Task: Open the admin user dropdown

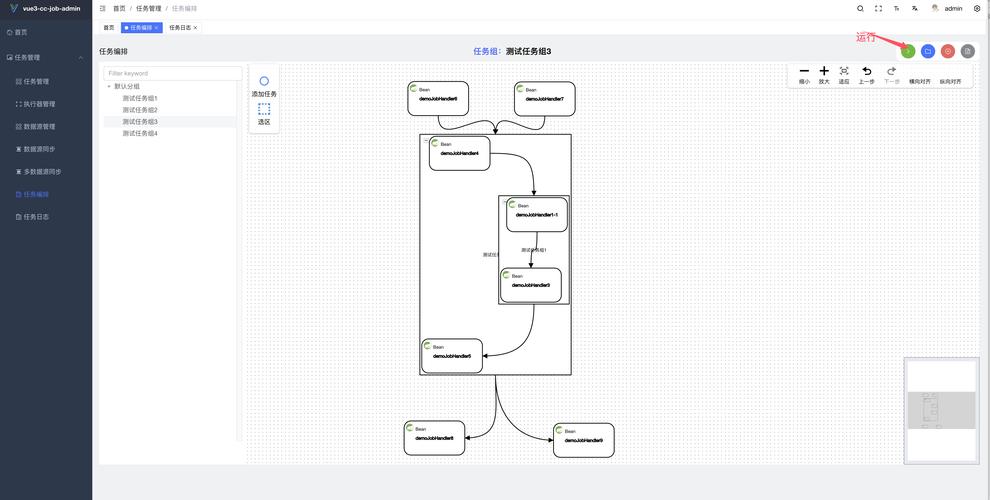Action: point(948,8)
